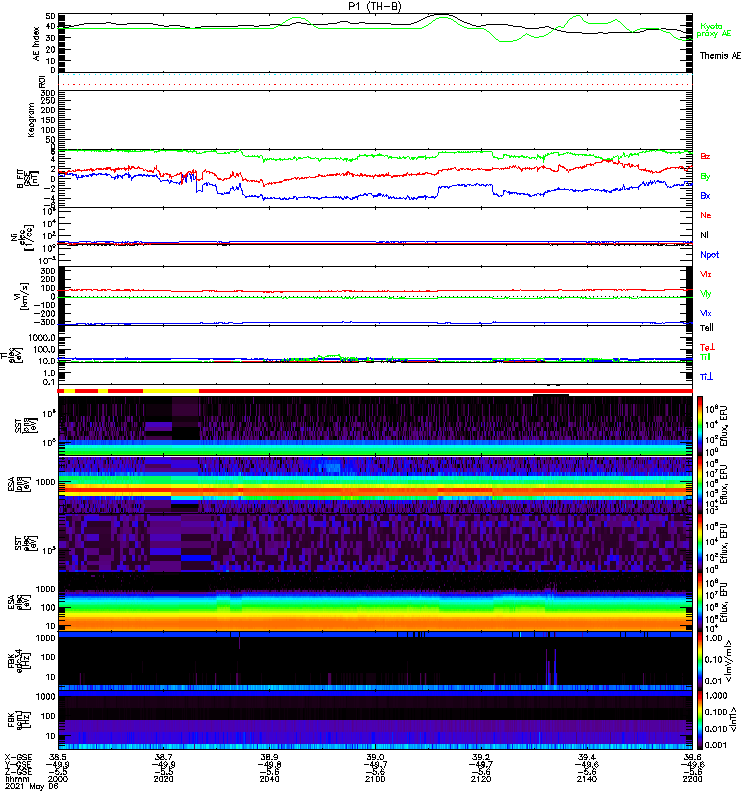Image resolution: width=750 pixels, height=800 pixels.
Task: Select the green 'By' legend label
Action: coord(705,177)
